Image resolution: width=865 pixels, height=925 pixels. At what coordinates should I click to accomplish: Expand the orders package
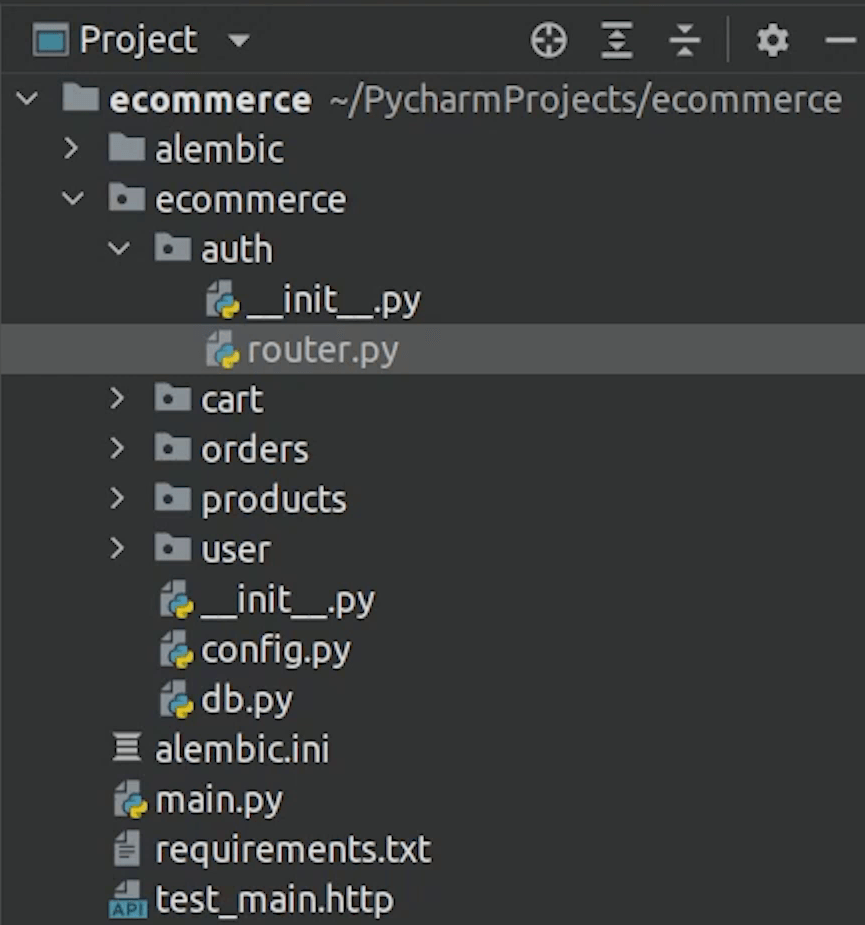pos(119,449)
